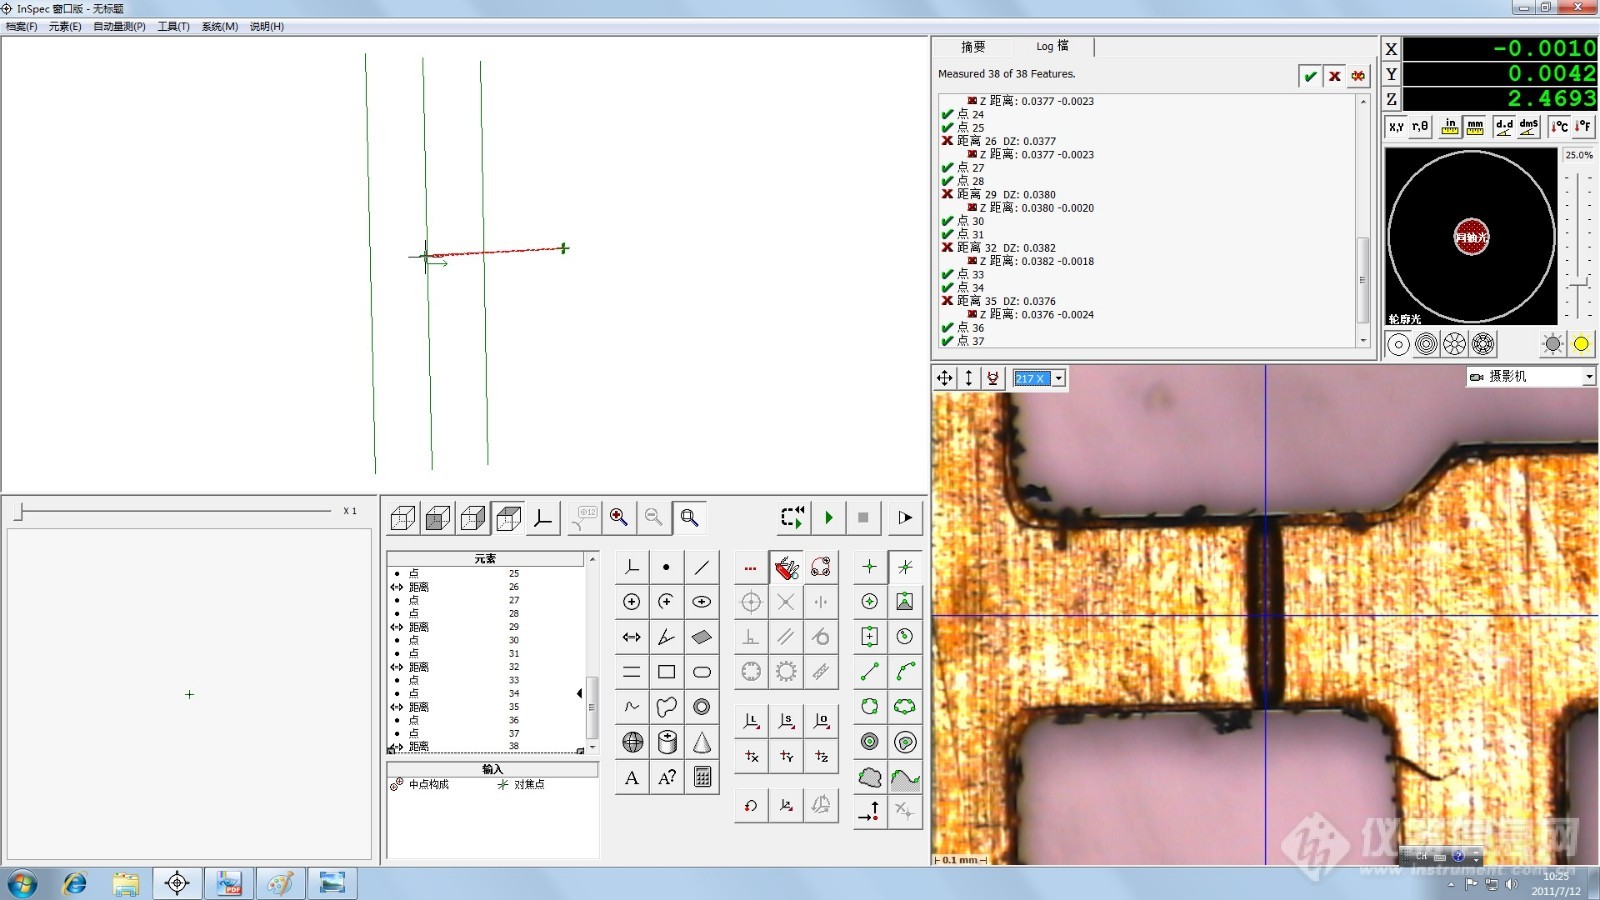Select the Line measurement tool
Image resolution: width=1600 pixels, height=900 pixels.
[702, 567]
